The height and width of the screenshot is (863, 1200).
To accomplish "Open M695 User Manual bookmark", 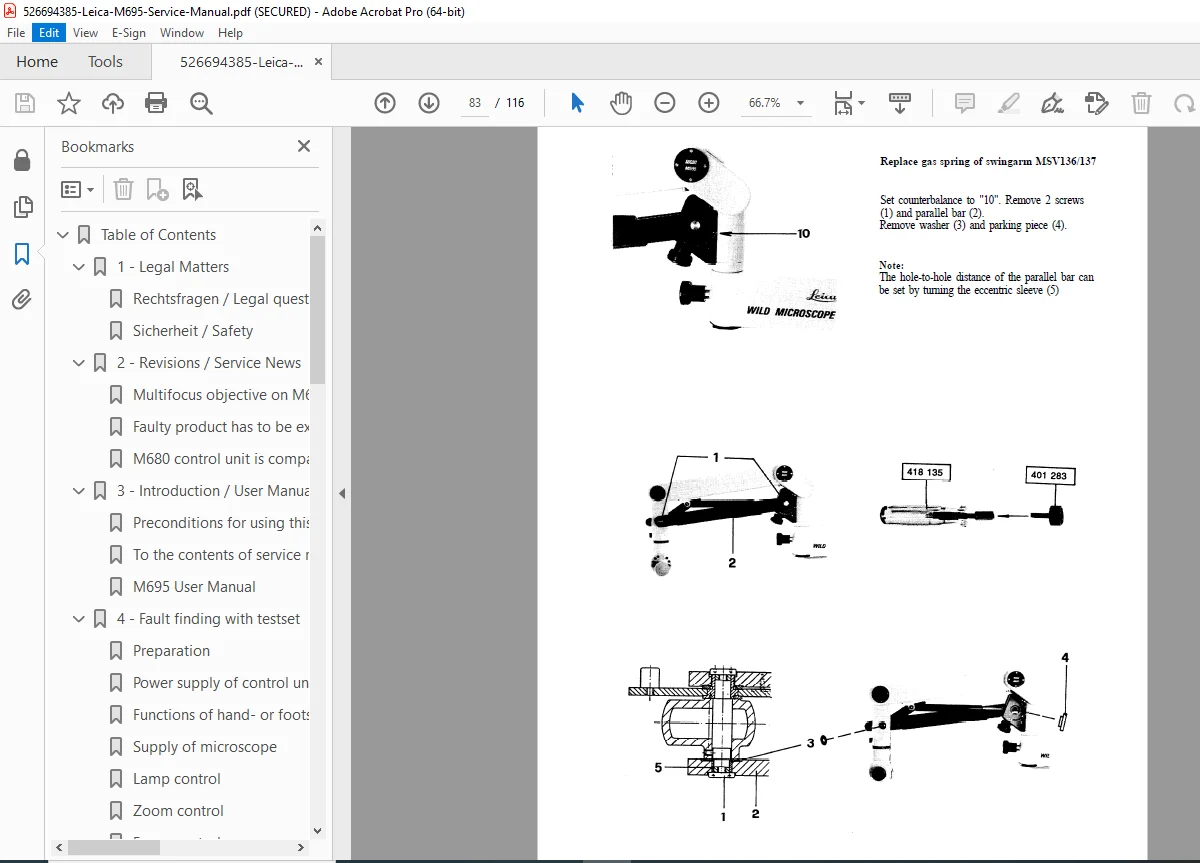I will click(x=194, y=587).
